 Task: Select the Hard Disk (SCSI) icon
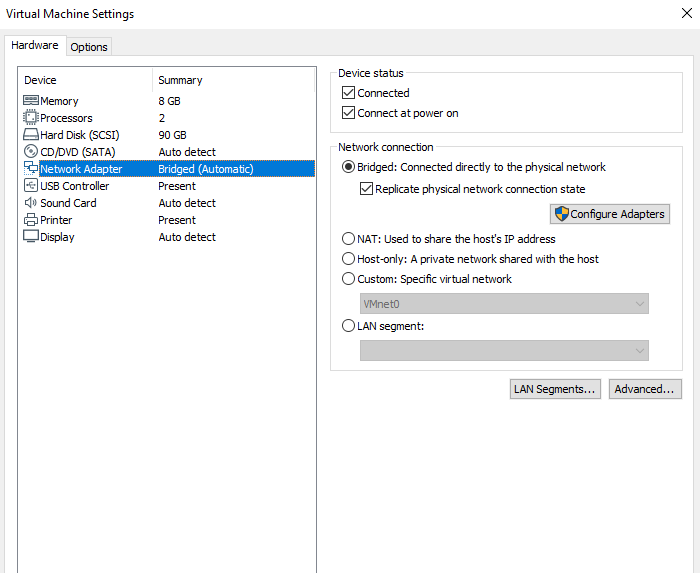point(30,135)
